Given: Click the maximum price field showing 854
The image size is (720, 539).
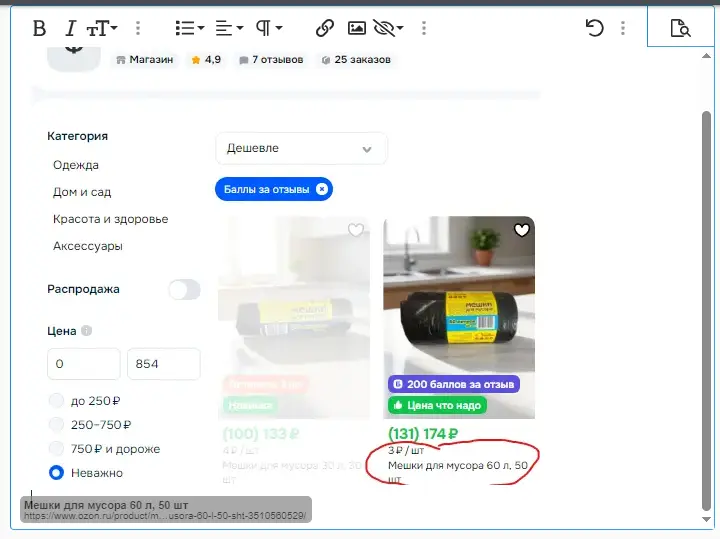Looking at the screenshot, I should pos(163,364).
